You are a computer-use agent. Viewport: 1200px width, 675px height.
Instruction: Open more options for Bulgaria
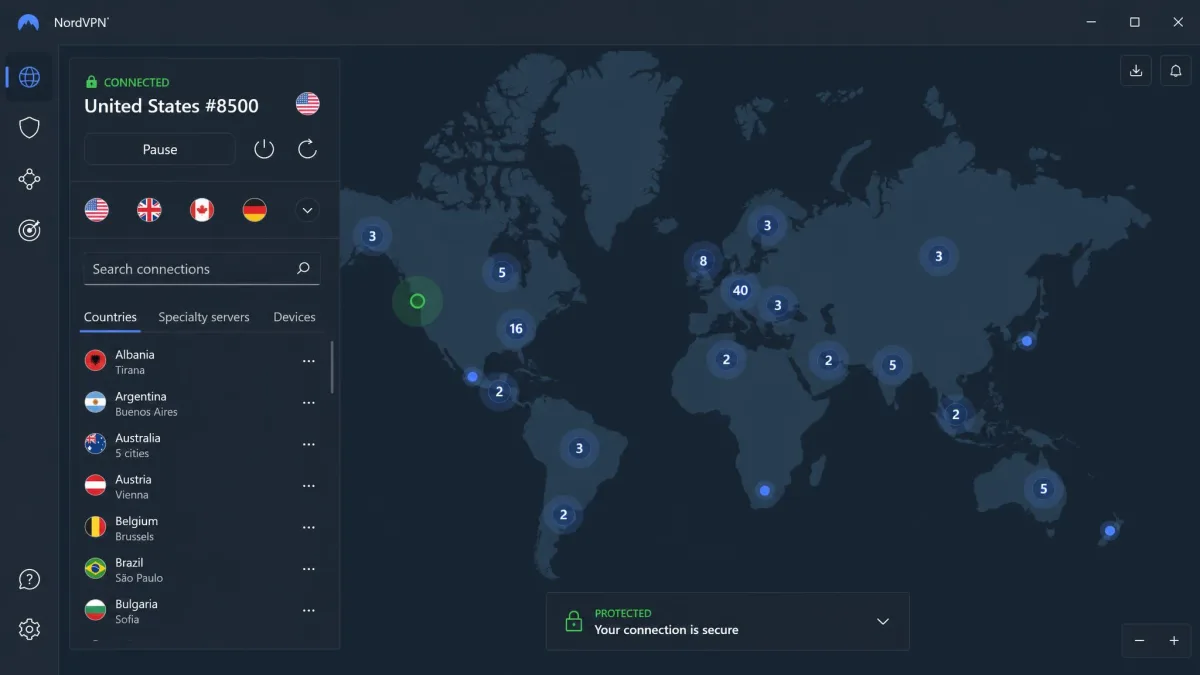pos(309,611)
